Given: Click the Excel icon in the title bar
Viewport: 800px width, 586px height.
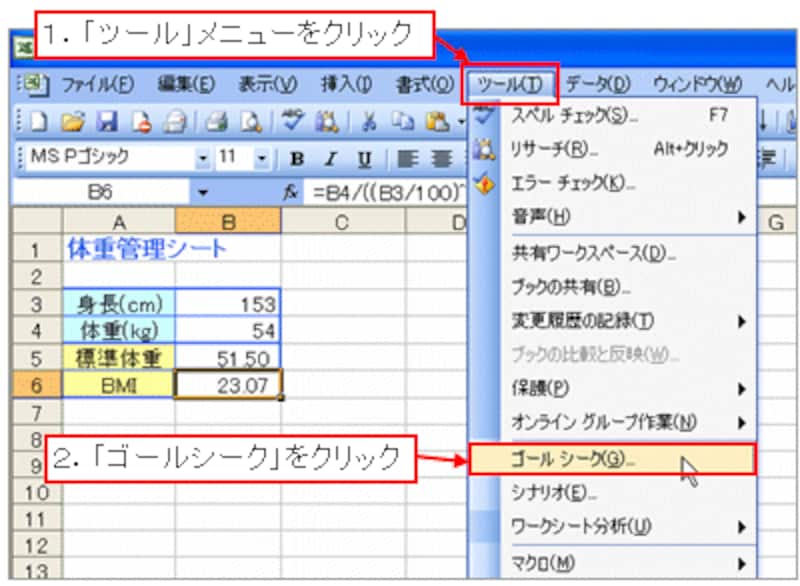Looking at the screenshot, I should 23,48.
